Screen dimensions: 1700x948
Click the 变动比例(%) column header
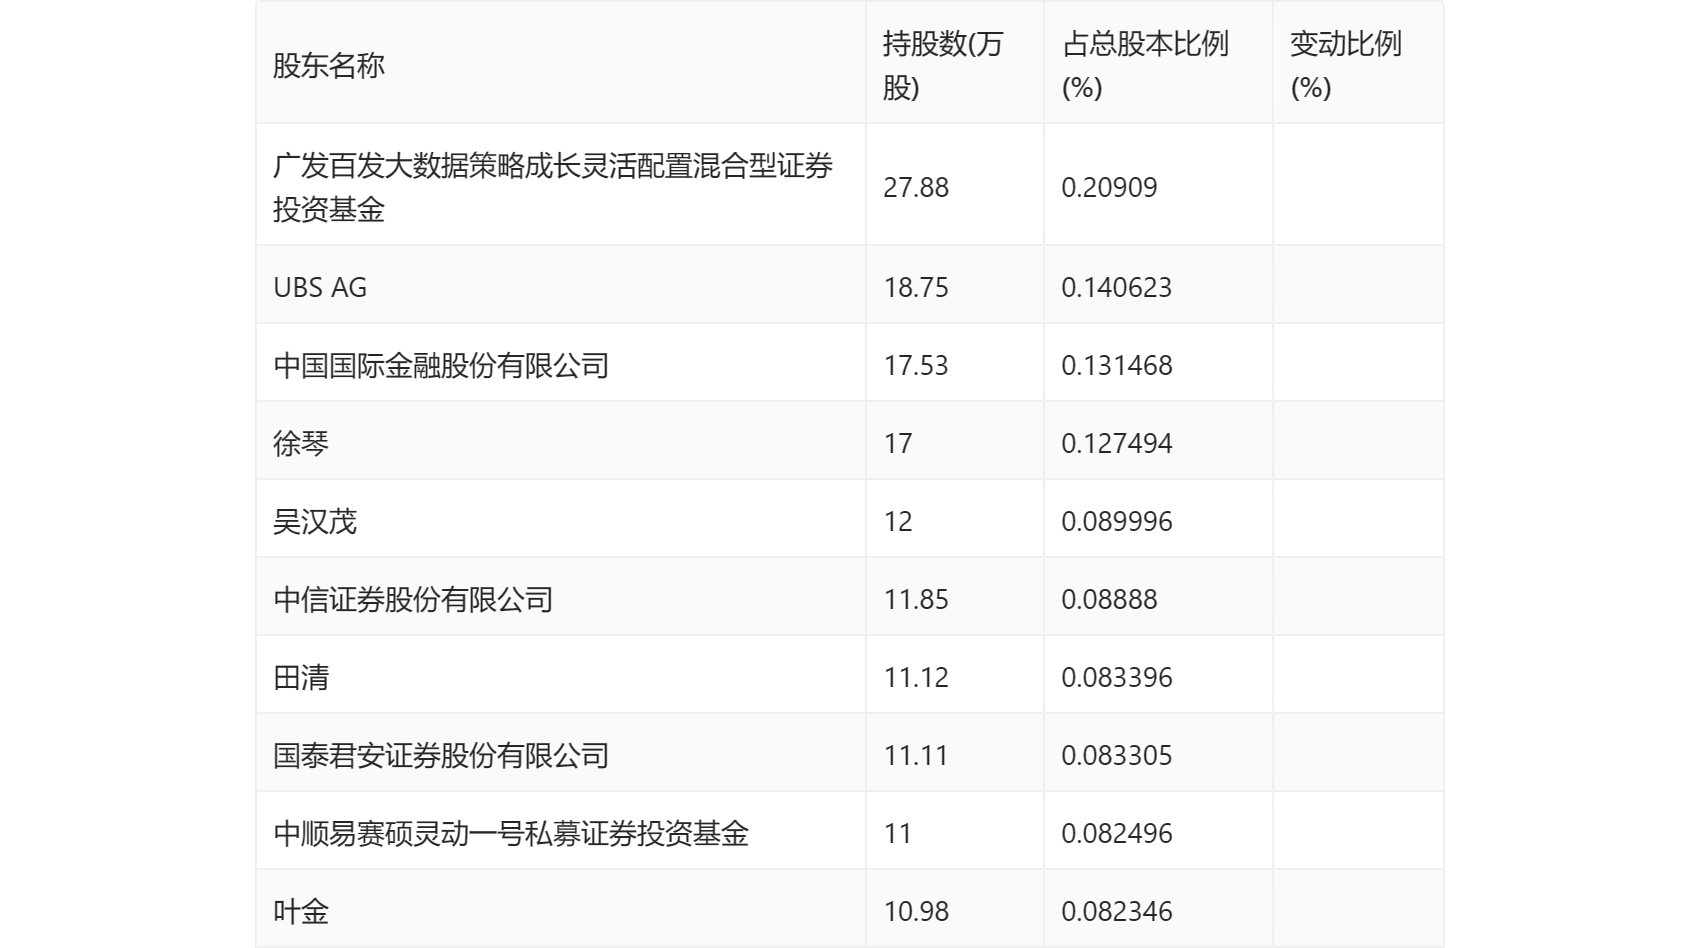pos(1345,66)
